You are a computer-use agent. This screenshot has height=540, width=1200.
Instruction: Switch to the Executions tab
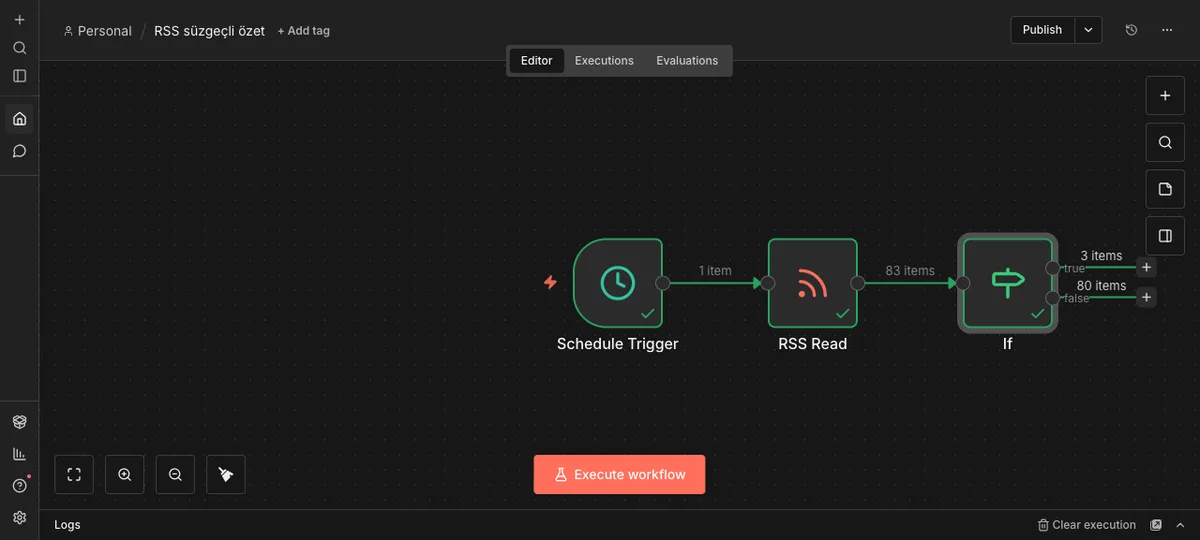[604, 61]
